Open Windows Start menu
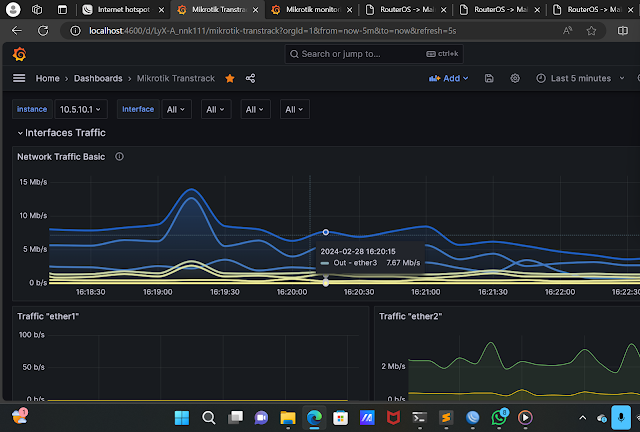 (182, 417)
